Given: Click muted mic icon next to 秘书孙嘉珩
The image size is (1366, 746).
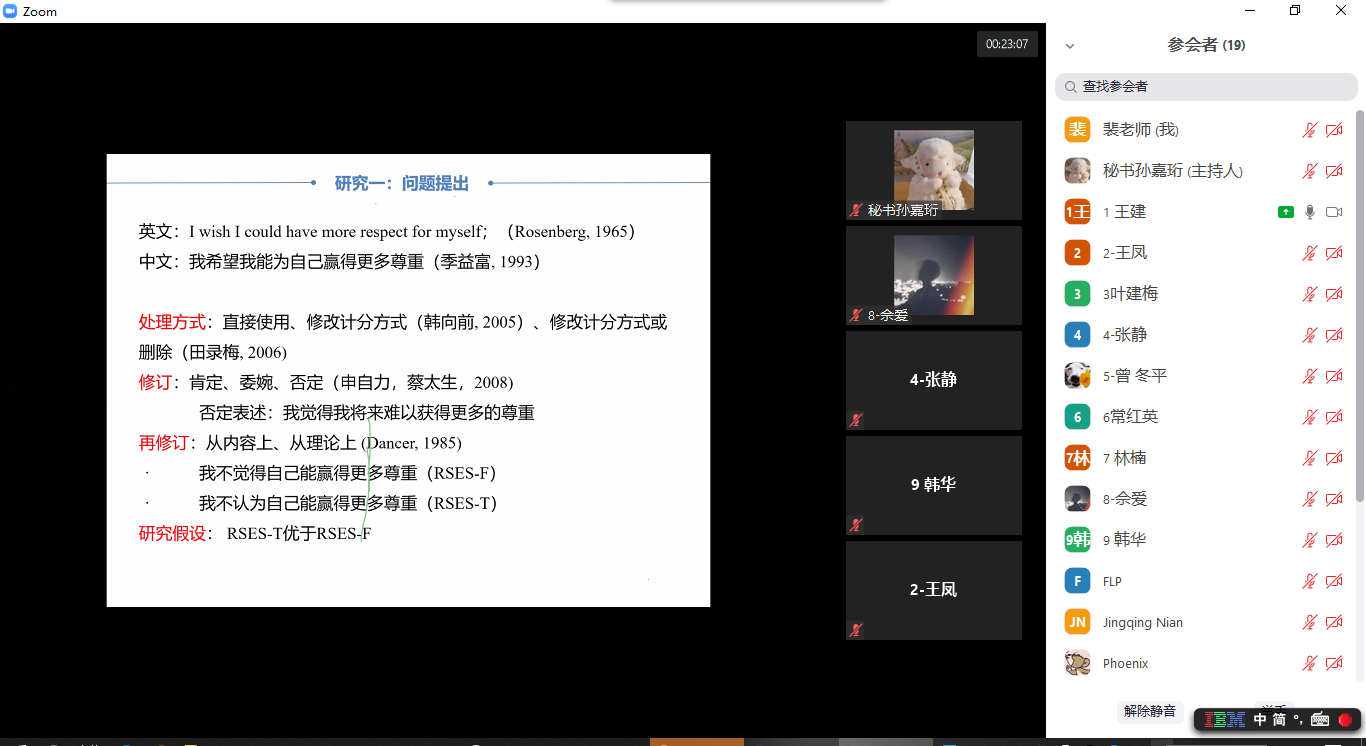Looking at the screenshot, I should pos(1310,171).
